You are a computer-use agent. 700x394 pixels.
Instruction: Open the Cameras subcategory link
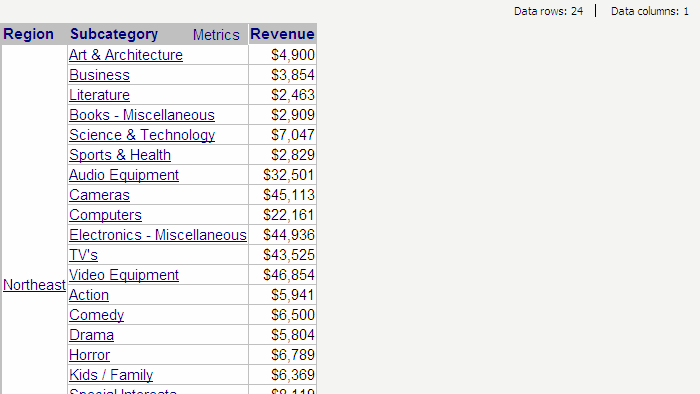click(100, 195)
